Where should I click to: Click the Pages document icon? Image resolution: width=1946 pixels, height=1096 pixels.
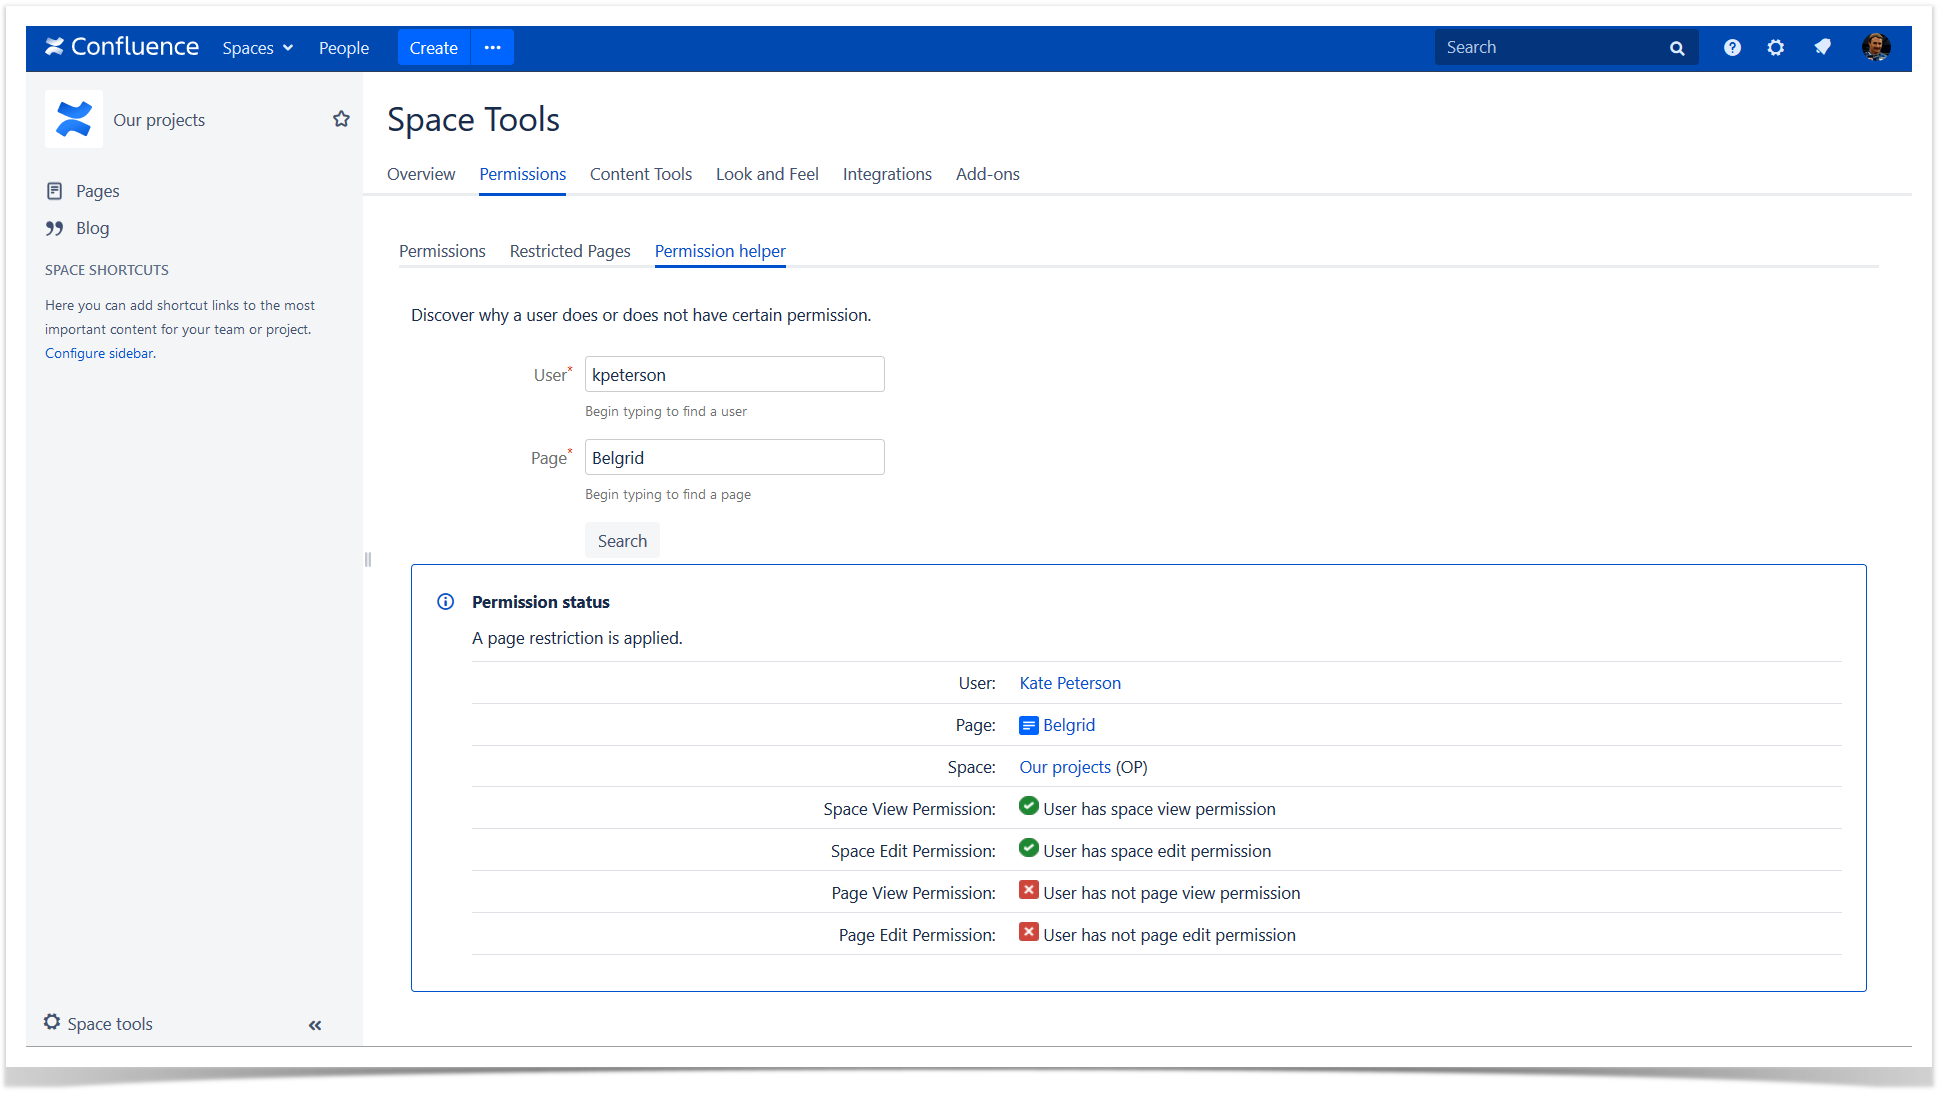pos(55,191)
